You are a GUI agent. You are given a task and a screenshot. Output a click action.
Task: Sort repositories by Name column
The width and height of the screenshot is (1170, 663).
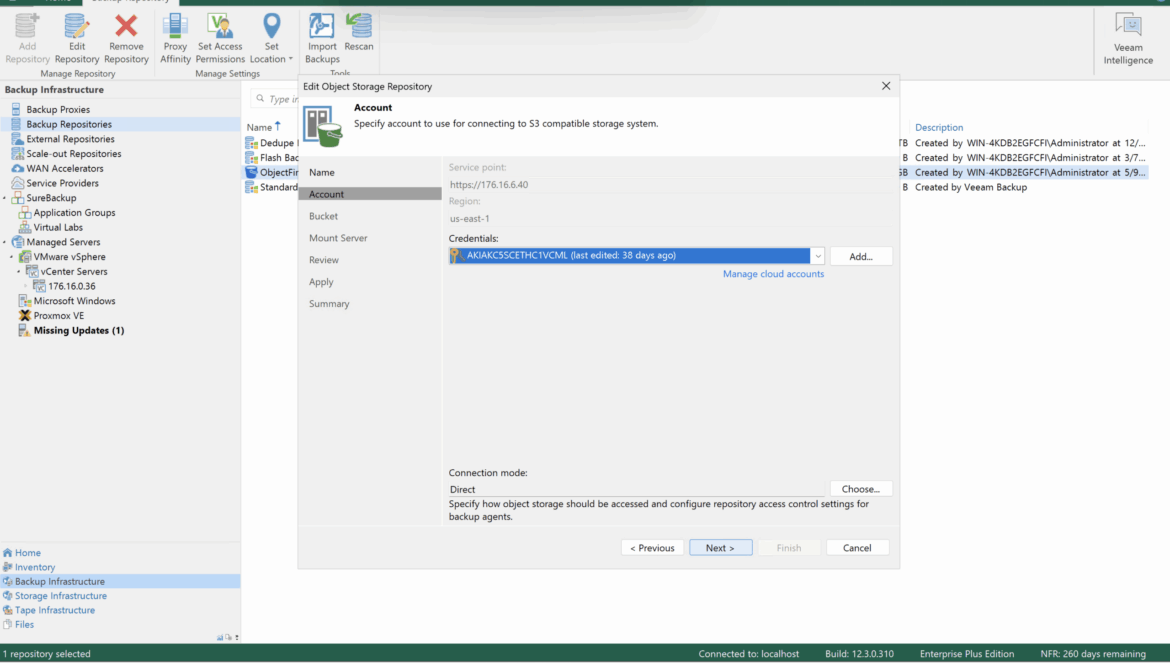tap(259, 128)
